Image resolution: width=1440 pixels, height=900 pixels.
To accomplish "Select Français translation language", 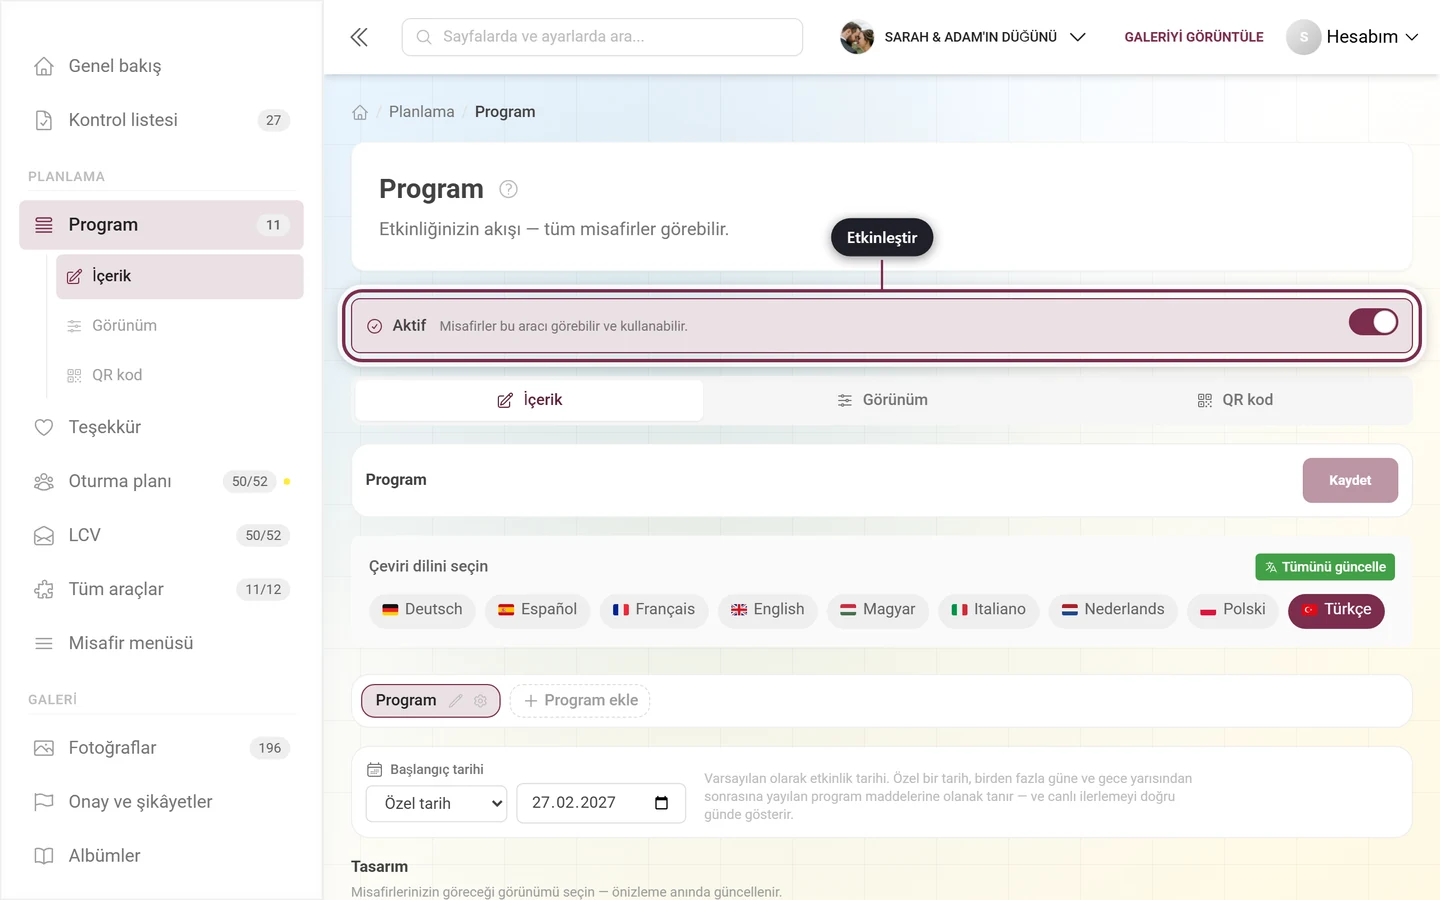I will (x=654, y=610).
